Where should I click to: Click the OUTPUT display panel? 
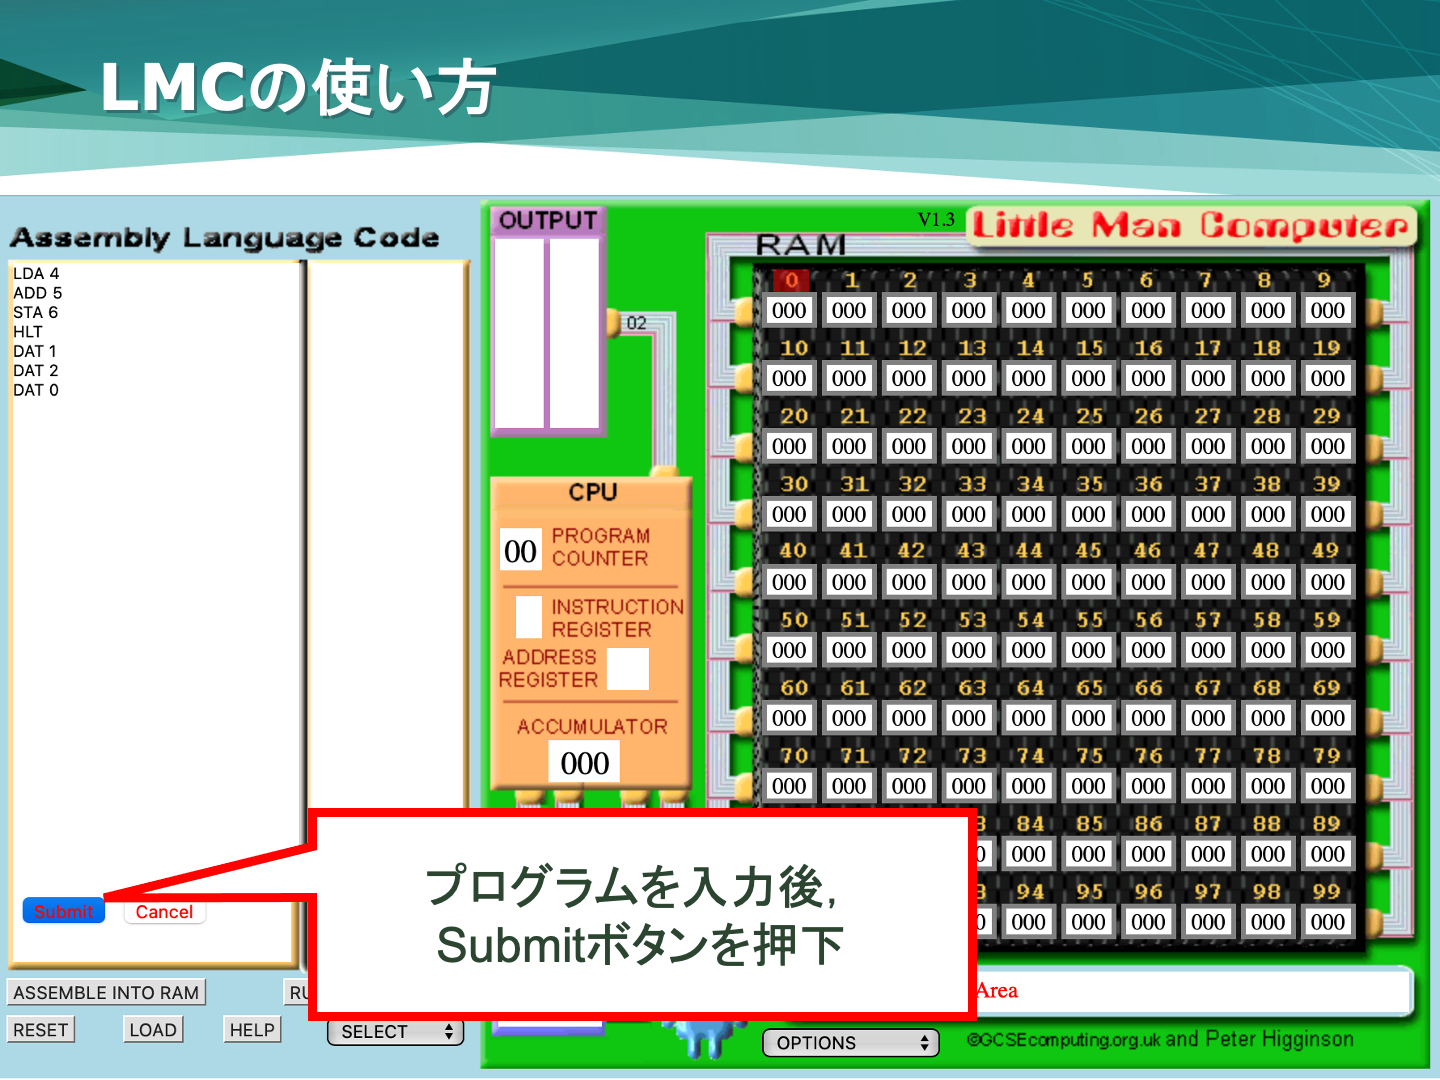547,333
